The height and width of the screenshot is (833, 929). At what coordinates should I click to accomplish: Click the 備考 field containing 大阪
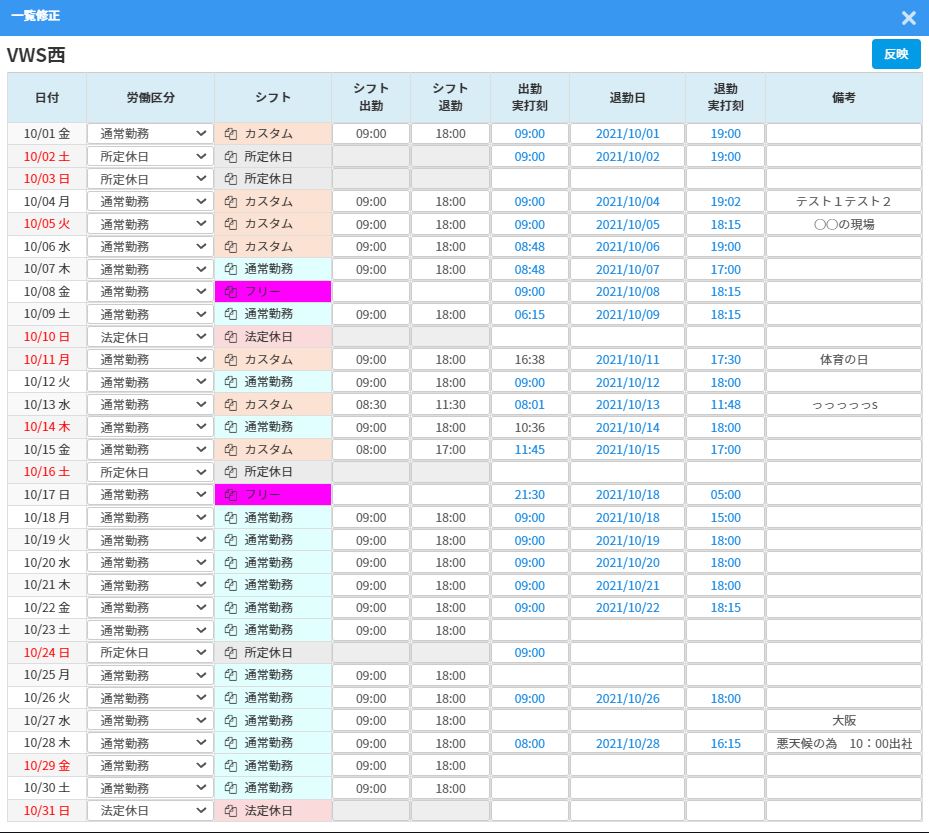click(844, 720)
